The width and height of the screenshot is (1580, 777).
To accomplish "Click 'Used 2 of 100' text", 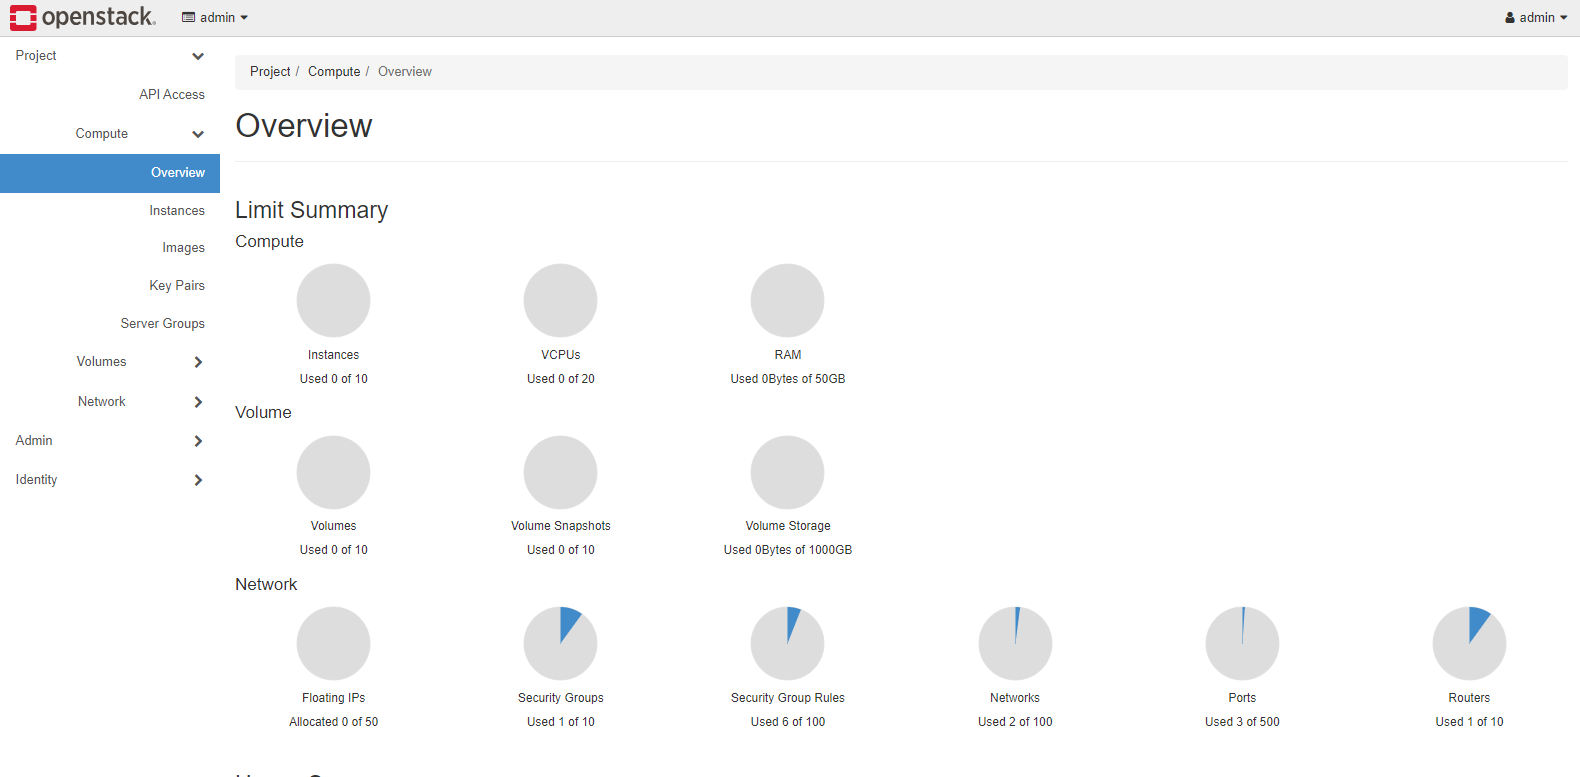I will [1015, 722].
